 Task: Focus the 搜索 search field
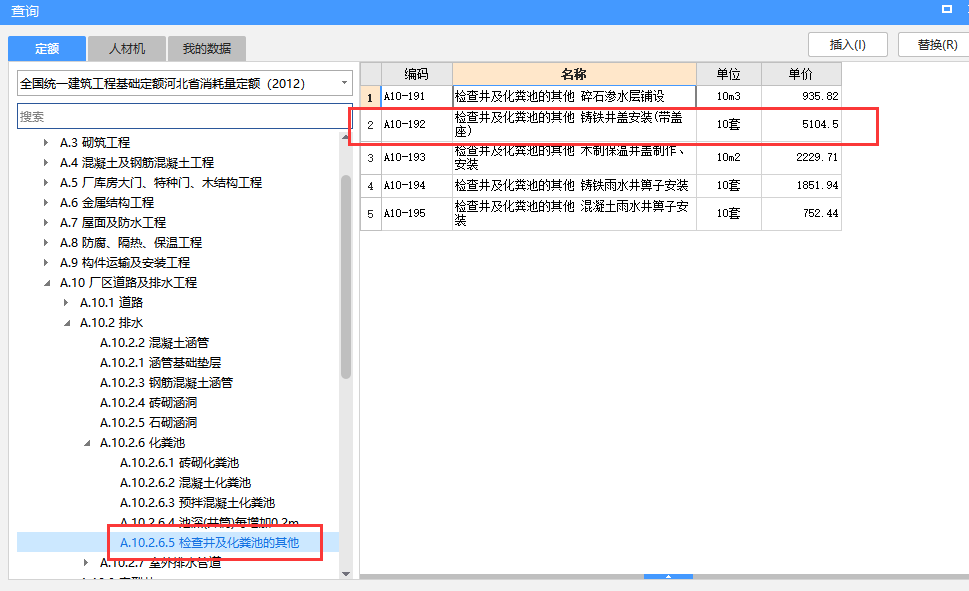point(184,116)
